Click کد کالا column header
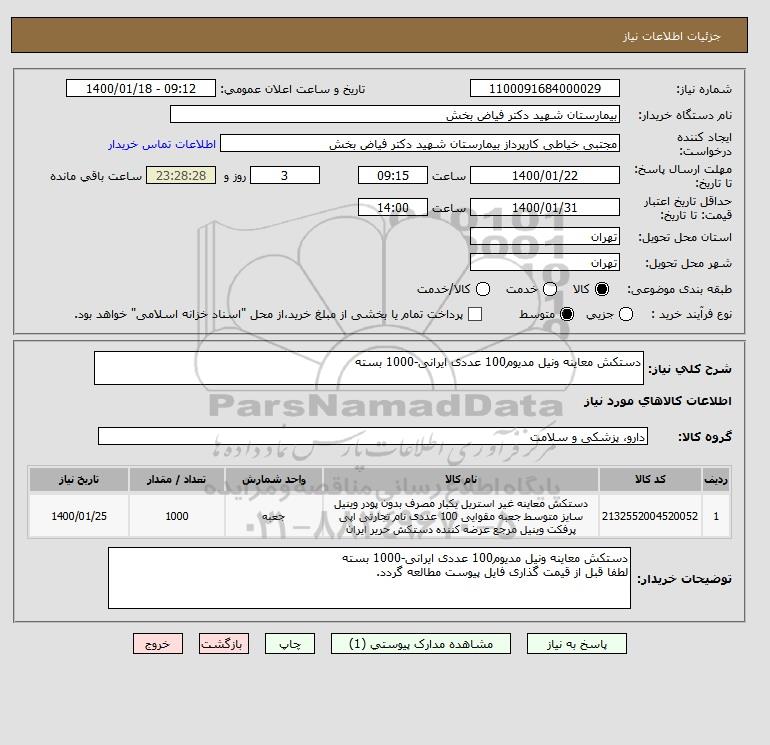Image resolution: width=770 pixels, height=745 pixels. pyautogui.click(x=650, y=479)
